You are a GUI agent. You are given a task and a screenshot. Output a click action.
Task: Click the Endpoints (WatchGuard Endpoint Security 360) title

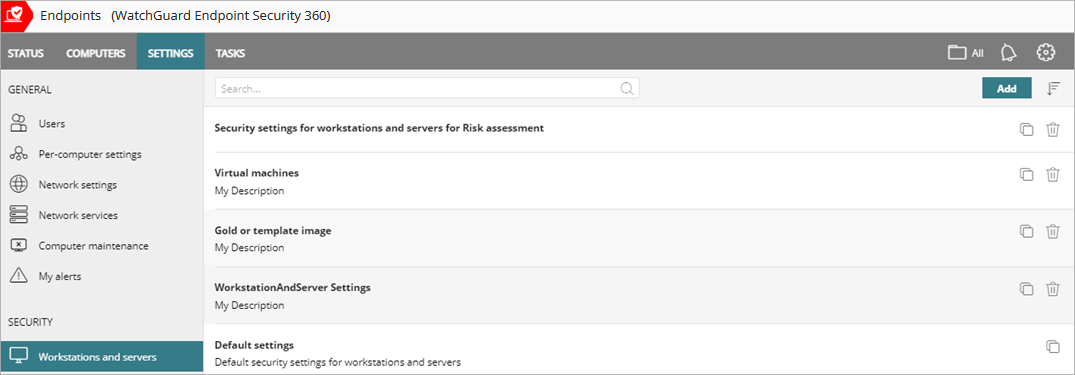pos(186,16)
